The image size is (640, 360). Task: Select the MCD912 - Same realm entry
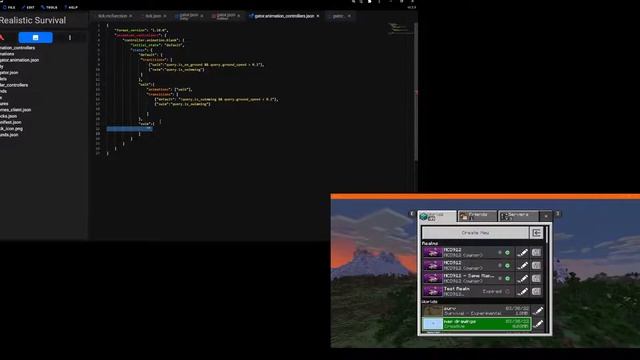point(469,278)
